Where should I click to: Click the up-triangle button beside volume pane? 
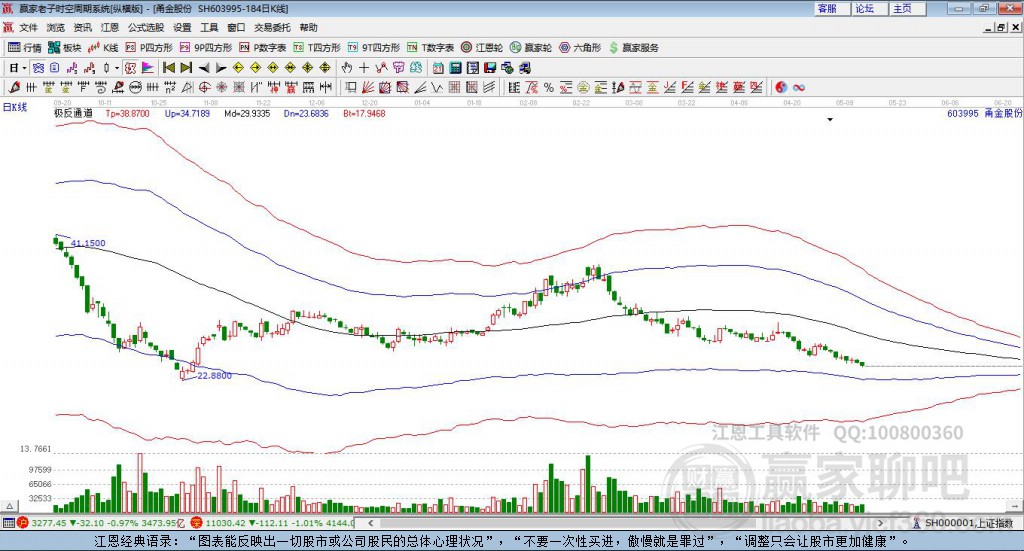click(9, 506)
